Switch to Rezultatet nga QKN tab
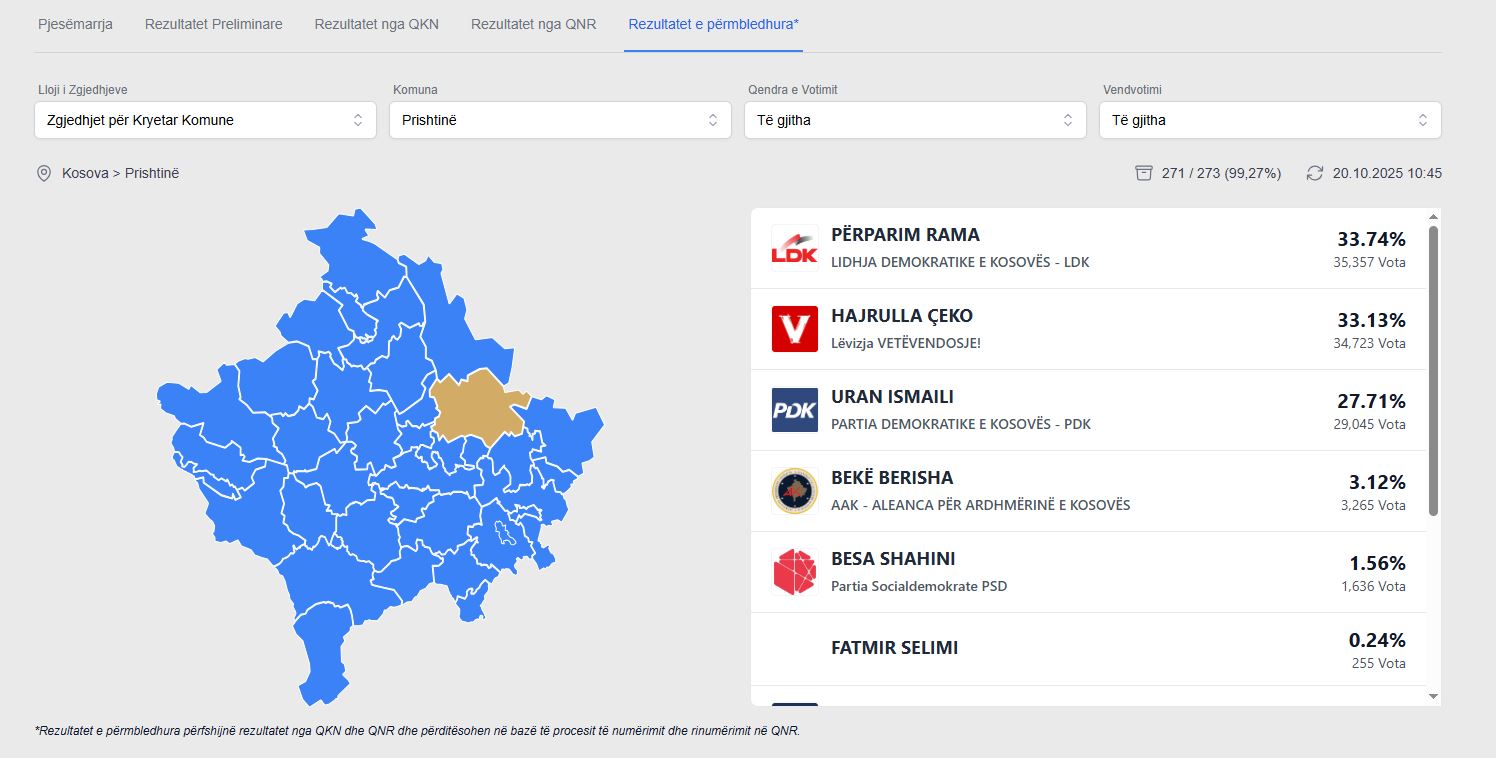 [376, 24]
